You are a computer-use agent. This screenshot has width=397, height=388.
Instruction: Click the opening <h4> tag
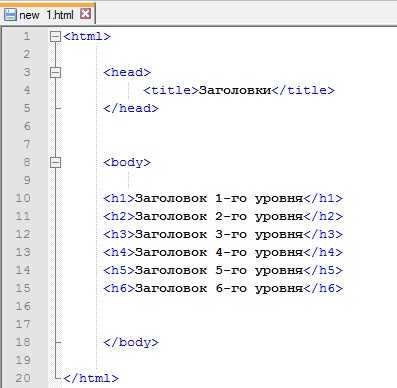tap(119, 253)
